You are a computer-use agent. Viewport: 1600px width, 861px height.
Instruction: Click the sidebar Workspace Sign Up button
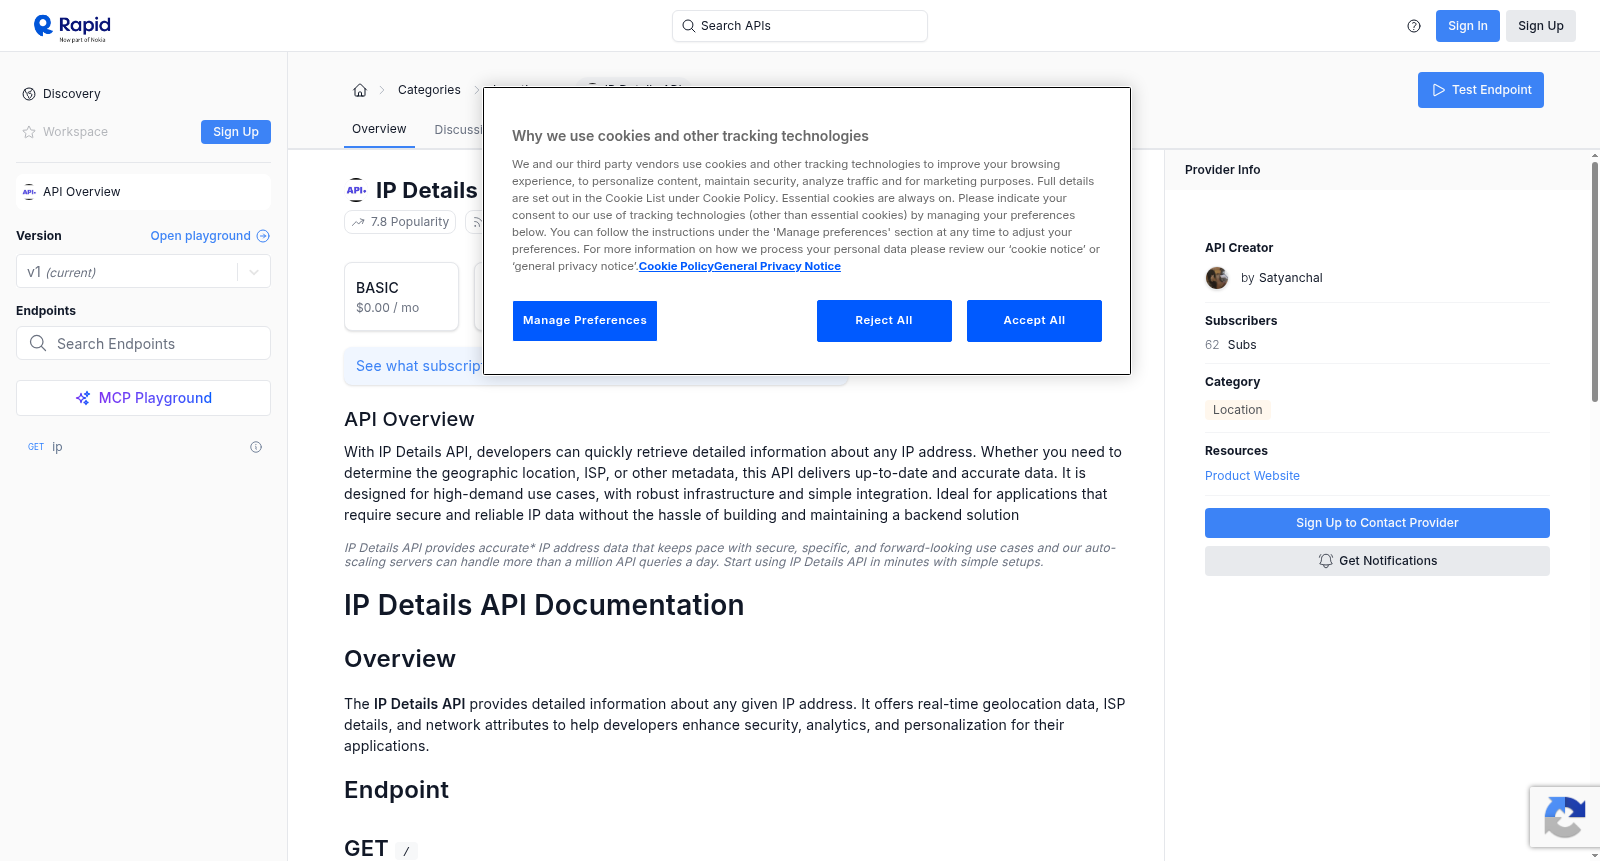[x=236, y=132]
